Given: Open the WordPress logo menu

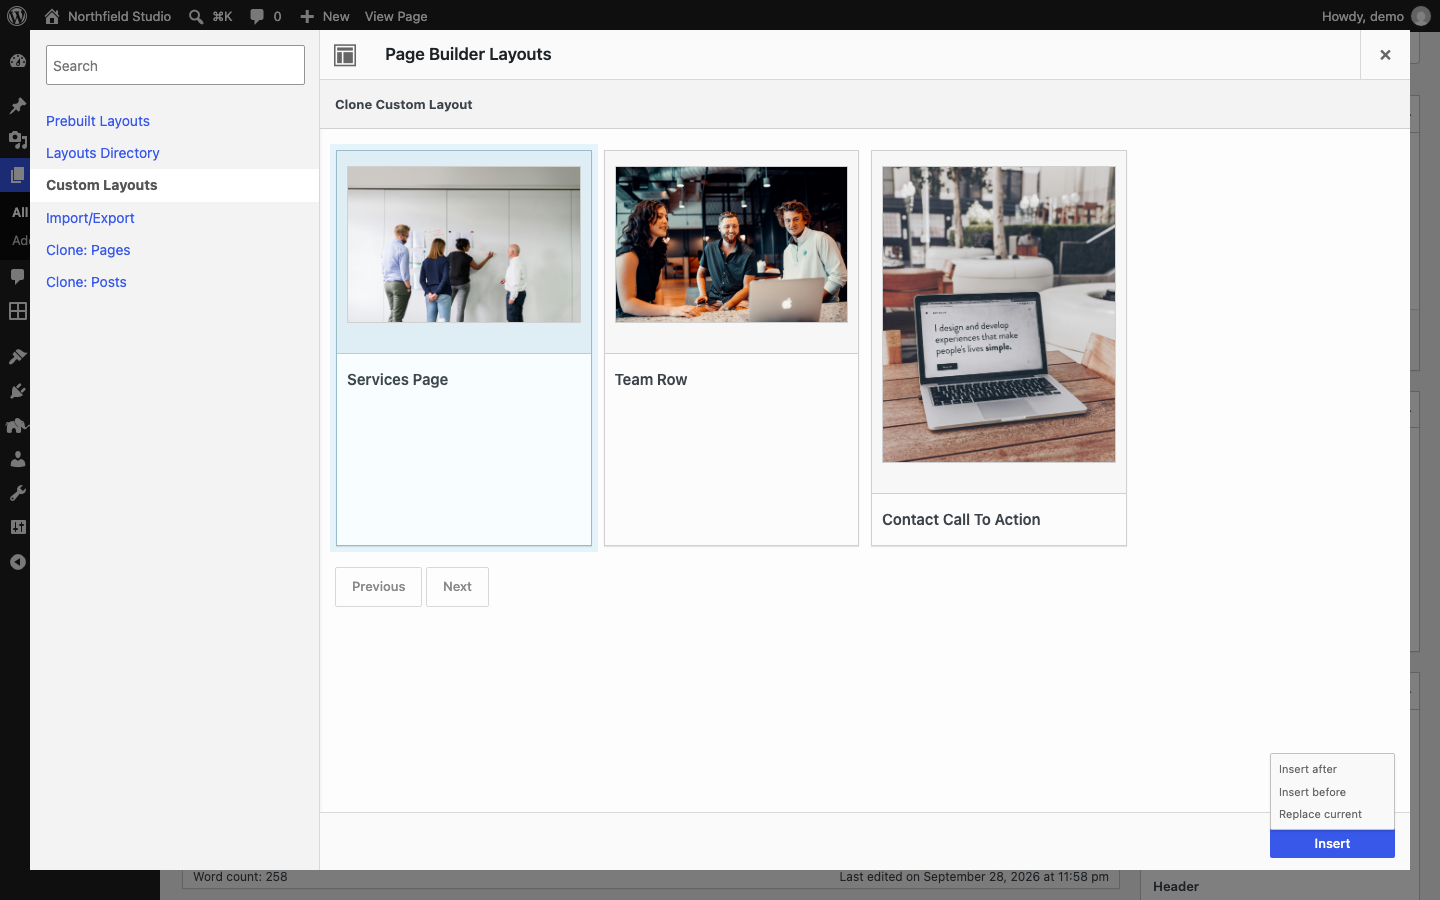Looking at the screenshot, I should coord(17,16).
